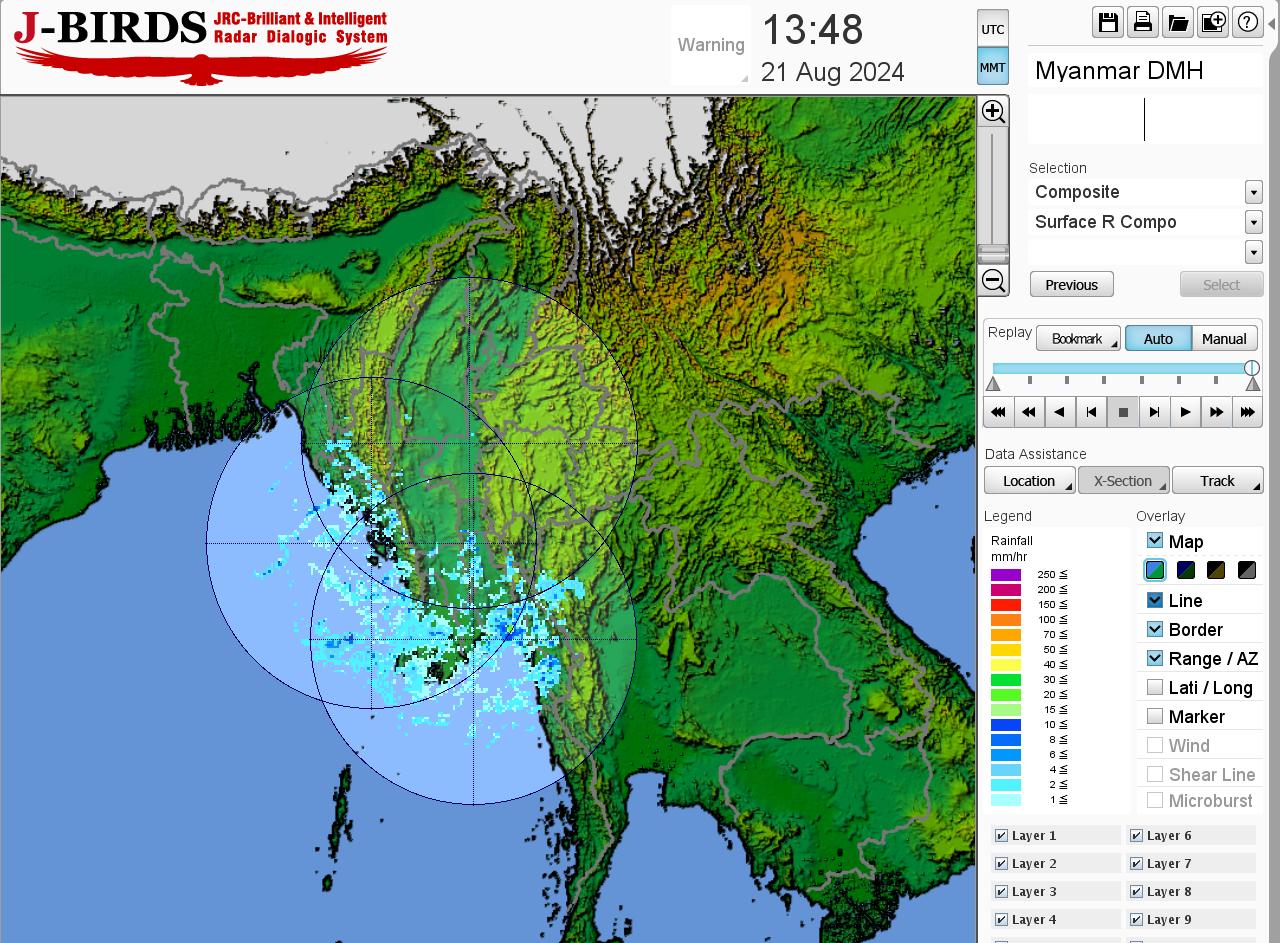Enable the Lati / Long overlay checkbox
This screenshot has width=1284, height=943.
[x=1155, y=687]
